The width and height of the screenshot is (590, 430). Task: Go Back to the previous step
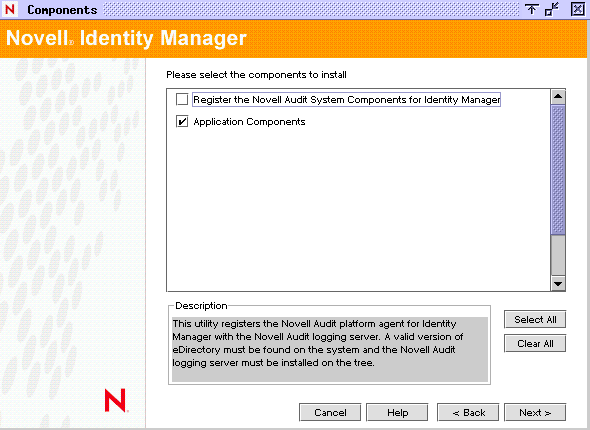(x=468, y=413)
